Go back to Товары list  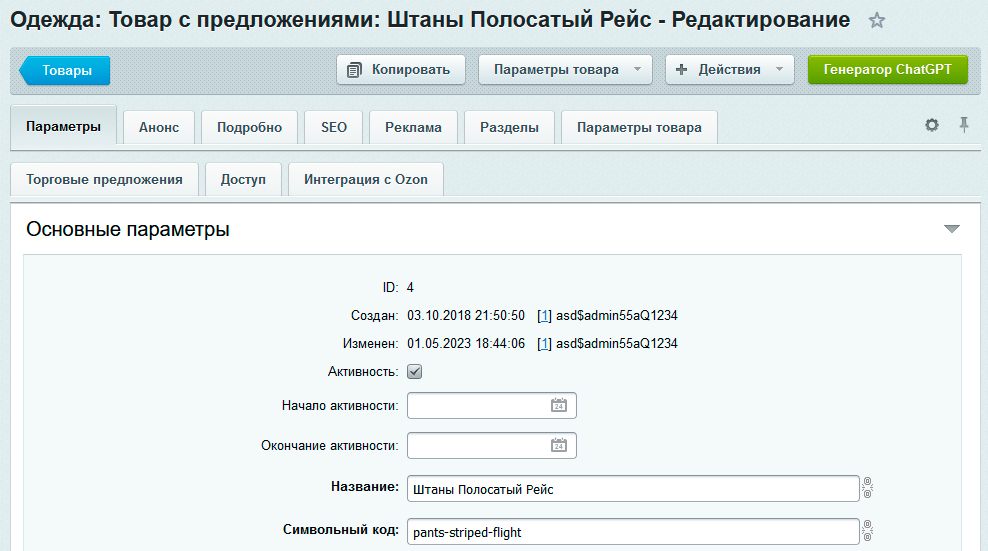[x=65, y=70]
